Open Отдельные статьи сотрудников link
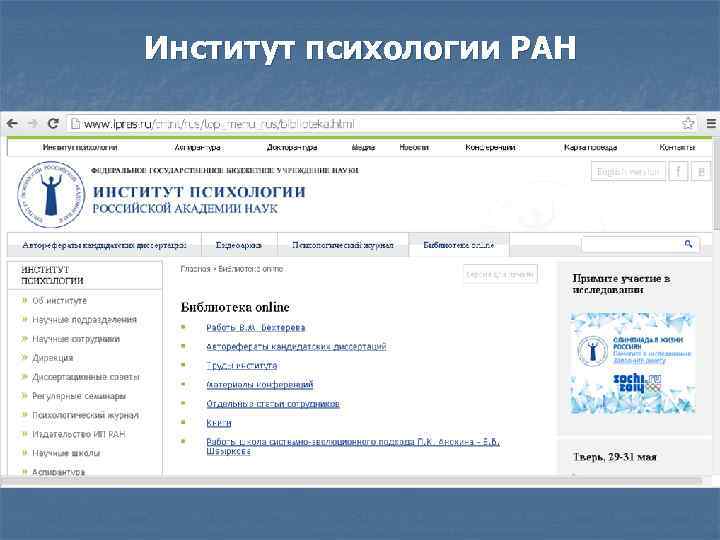Viewport: 720px width, 540px height. [x=273, y=404]
